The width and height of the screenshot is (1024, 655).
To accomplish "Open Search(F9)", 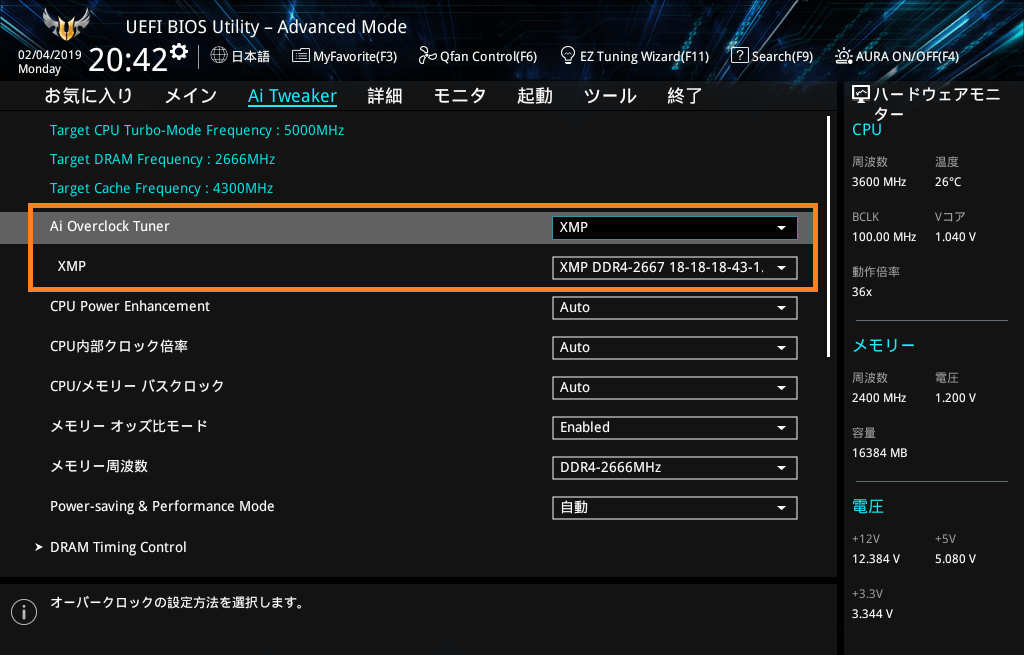I will tap(772, 56).
